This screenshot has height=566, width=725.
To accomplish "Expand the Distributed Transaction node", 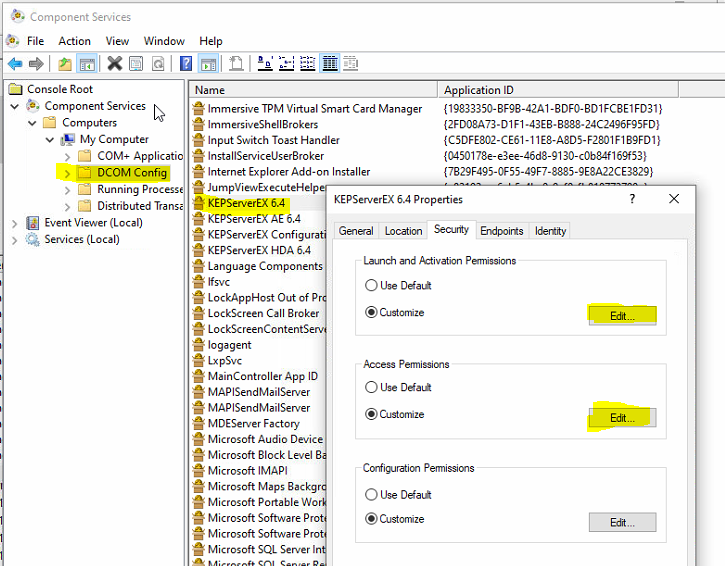I will 68,207.
